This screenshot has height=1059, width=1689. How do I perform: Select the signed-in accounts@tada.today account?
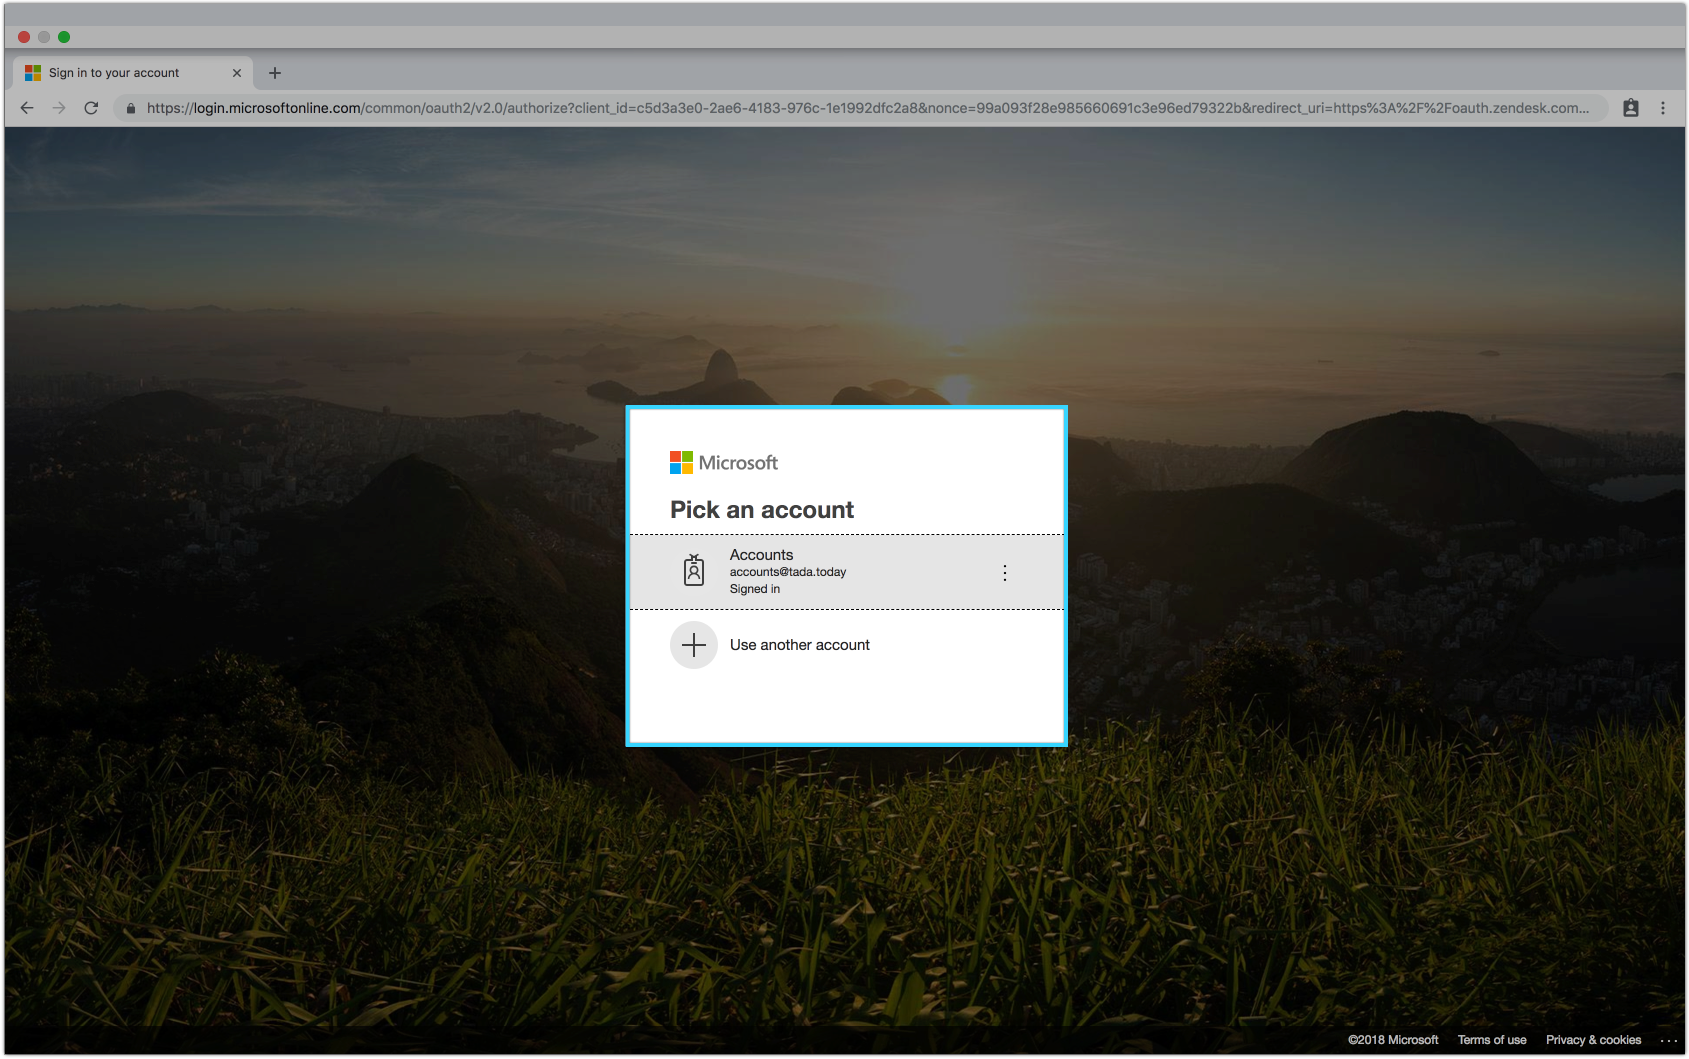pos(845,571)
